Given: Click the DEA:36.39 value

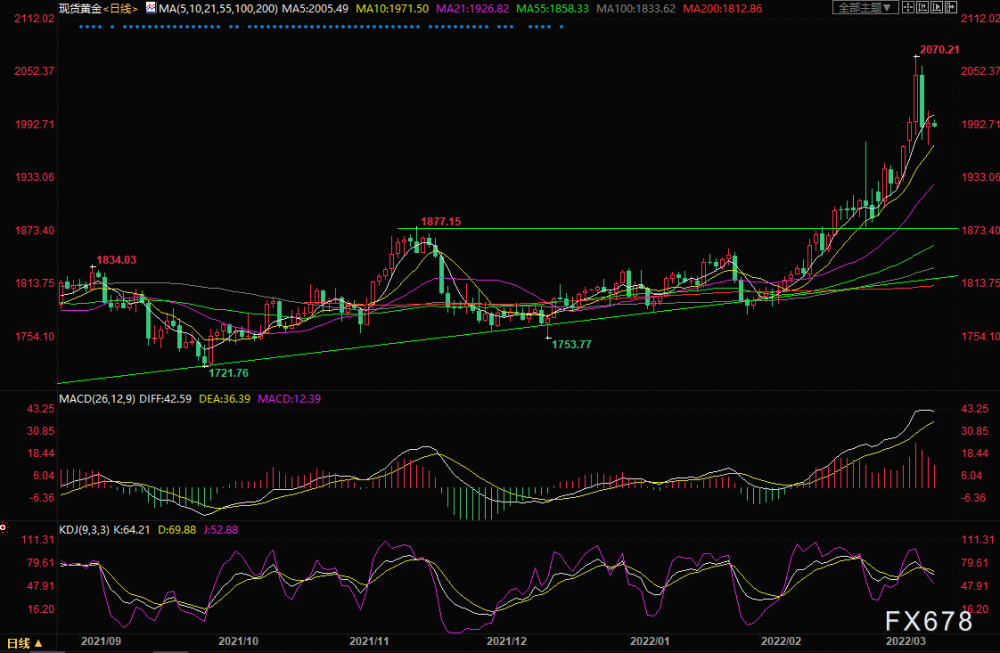Looking at the screenshot, I should 224,399.
